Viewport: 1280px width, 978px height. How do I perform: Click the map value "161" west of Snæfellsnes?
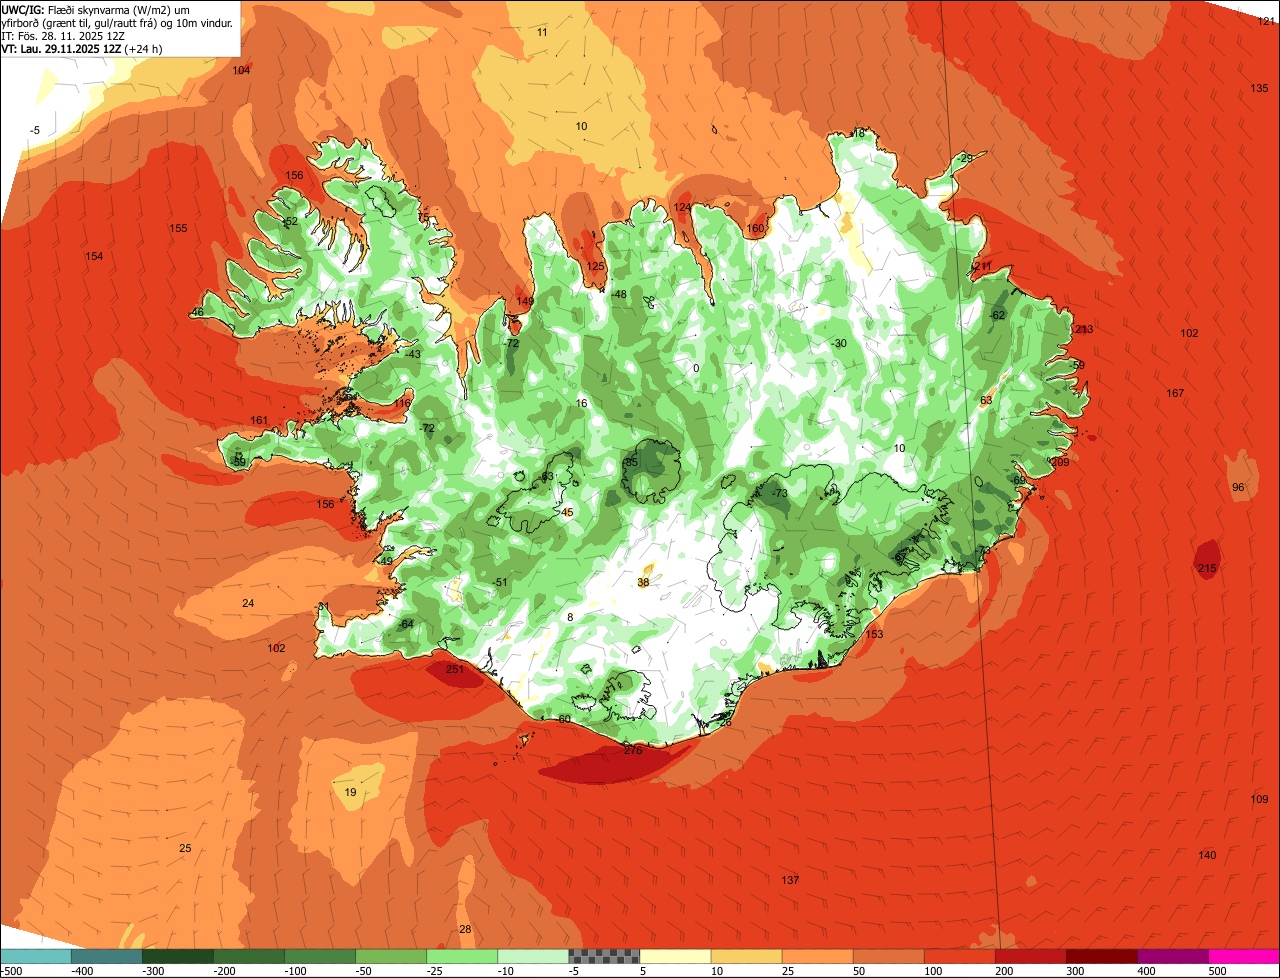click(x=259, y=421)
